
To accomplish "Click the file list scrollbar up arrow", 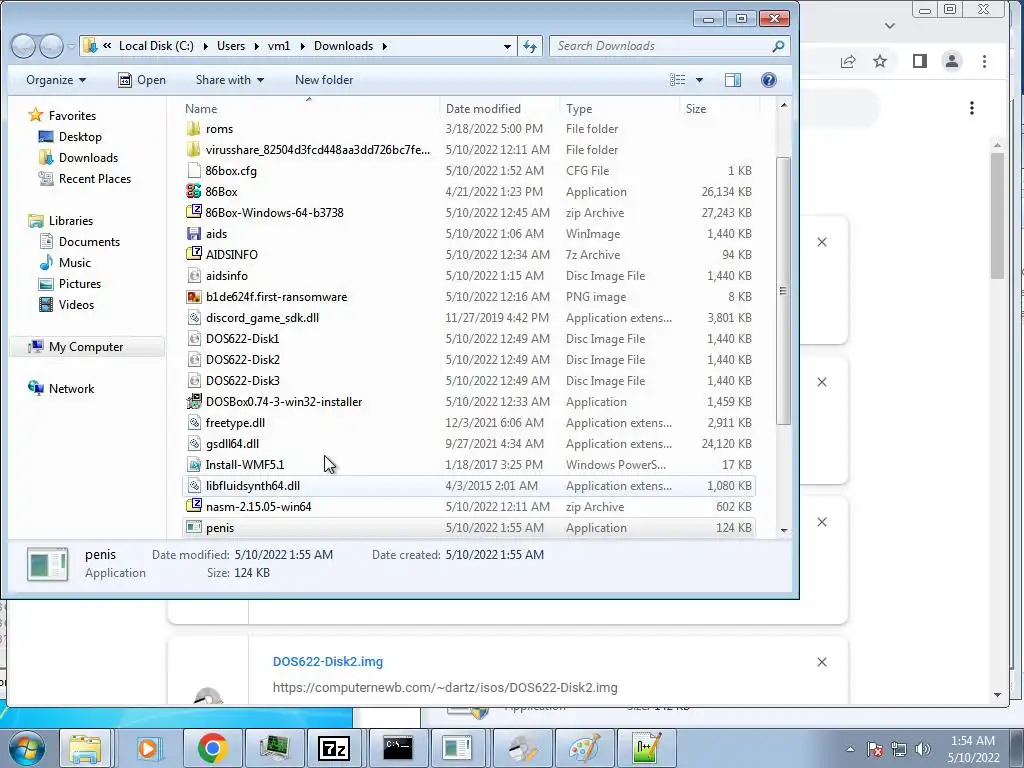I will click(x=784, y=104).
